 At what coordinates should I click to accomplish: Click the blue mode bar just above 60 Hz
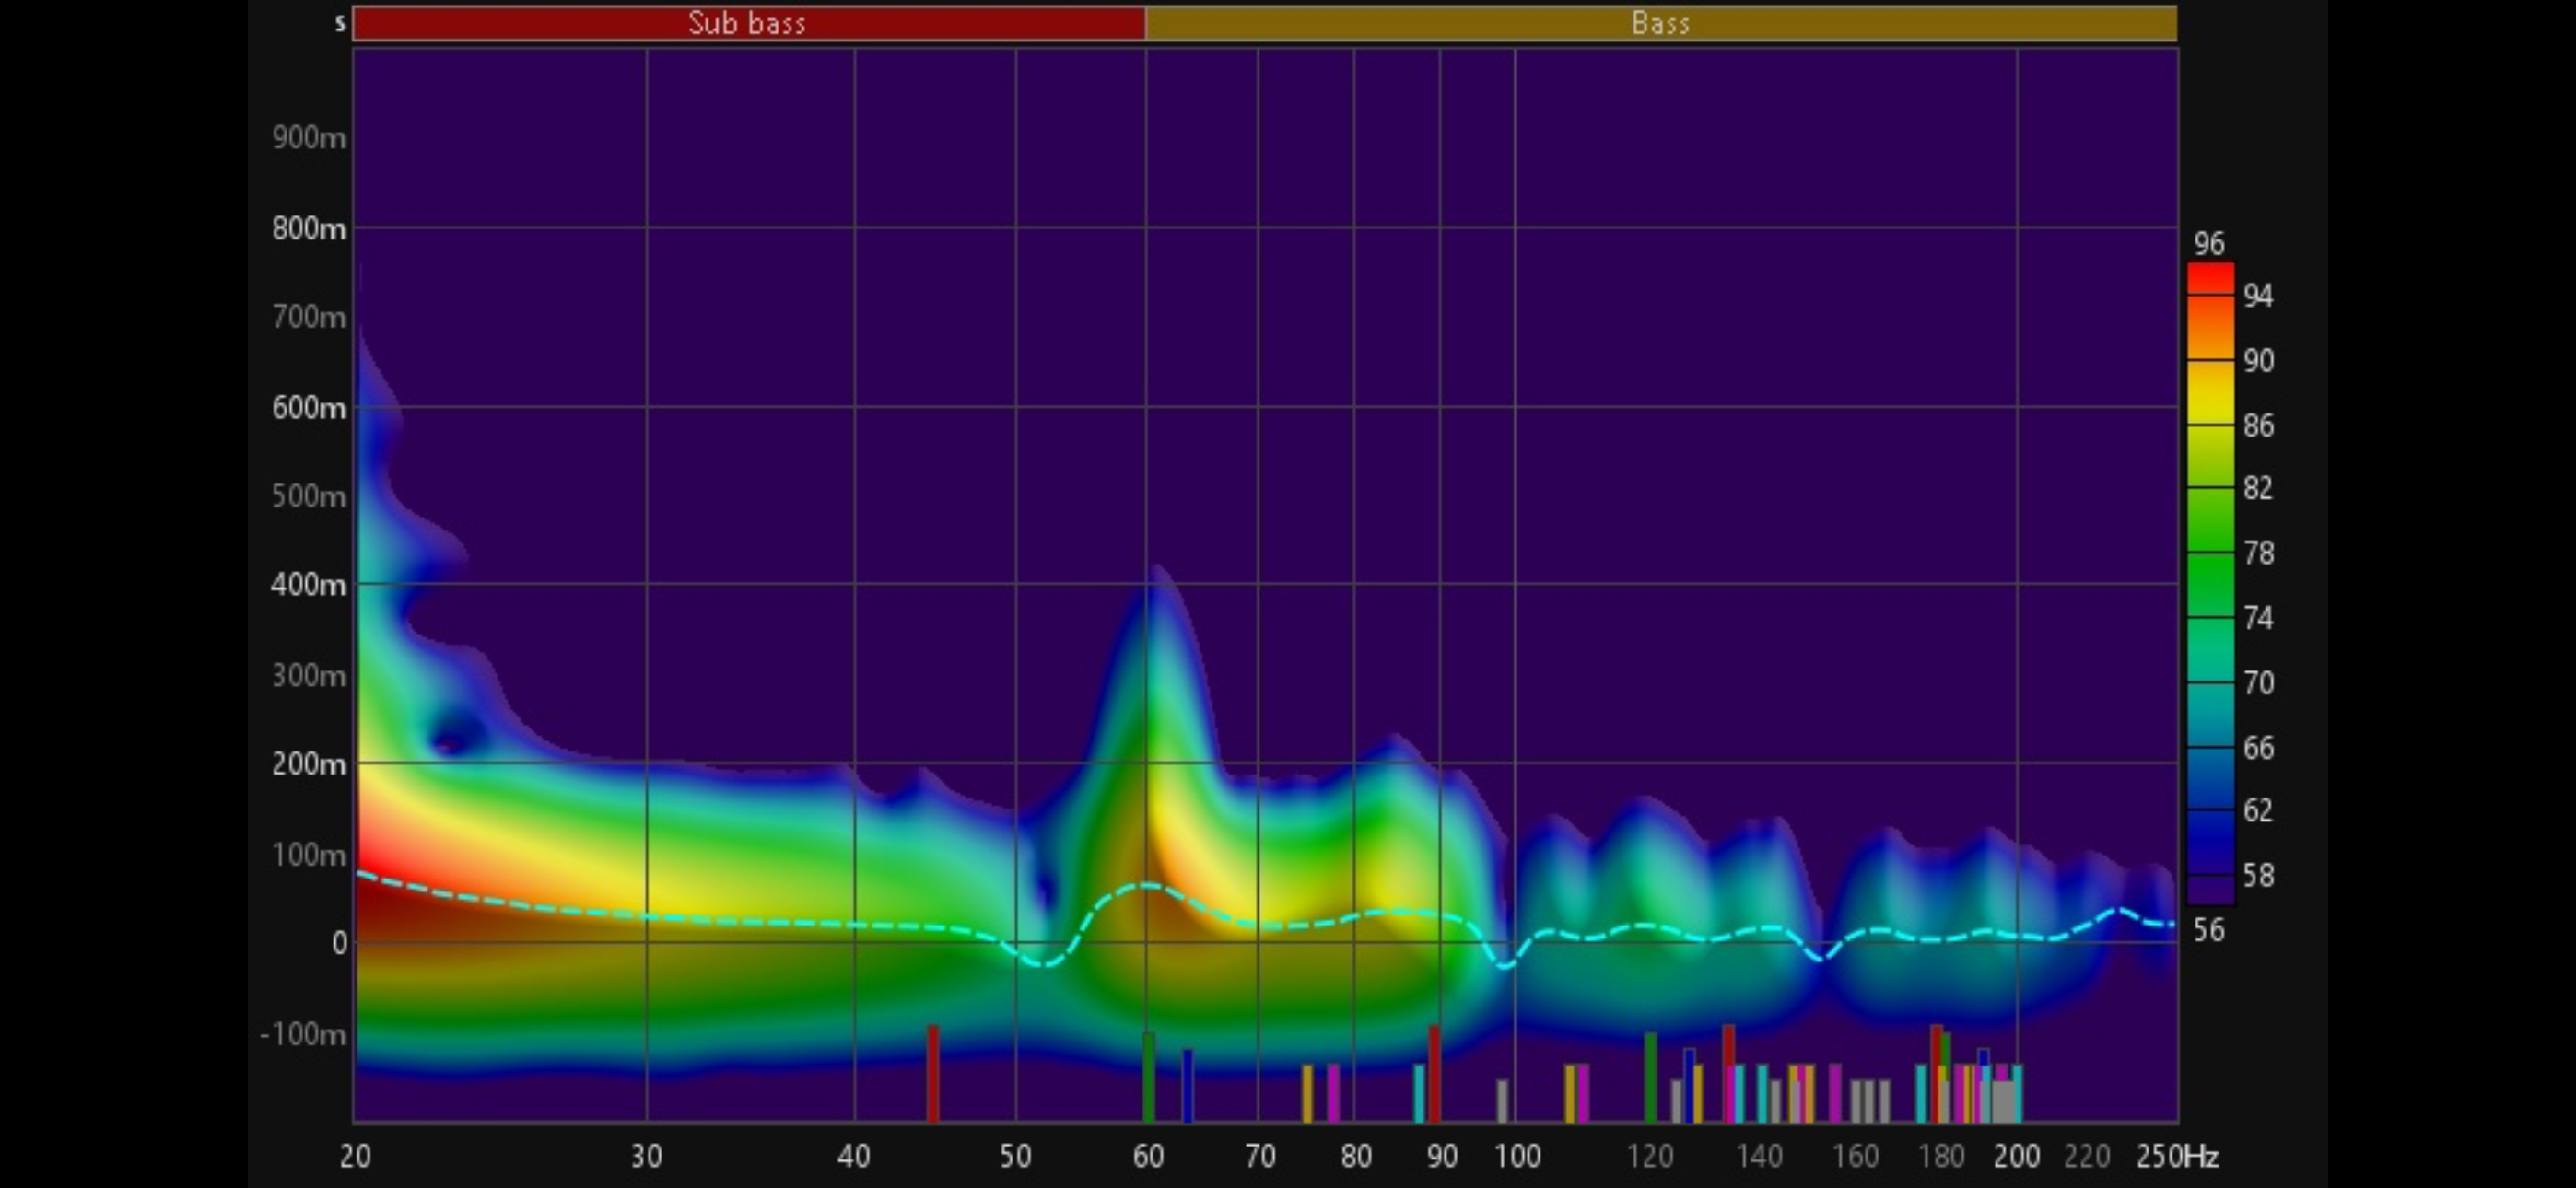click(1187, 1084)
